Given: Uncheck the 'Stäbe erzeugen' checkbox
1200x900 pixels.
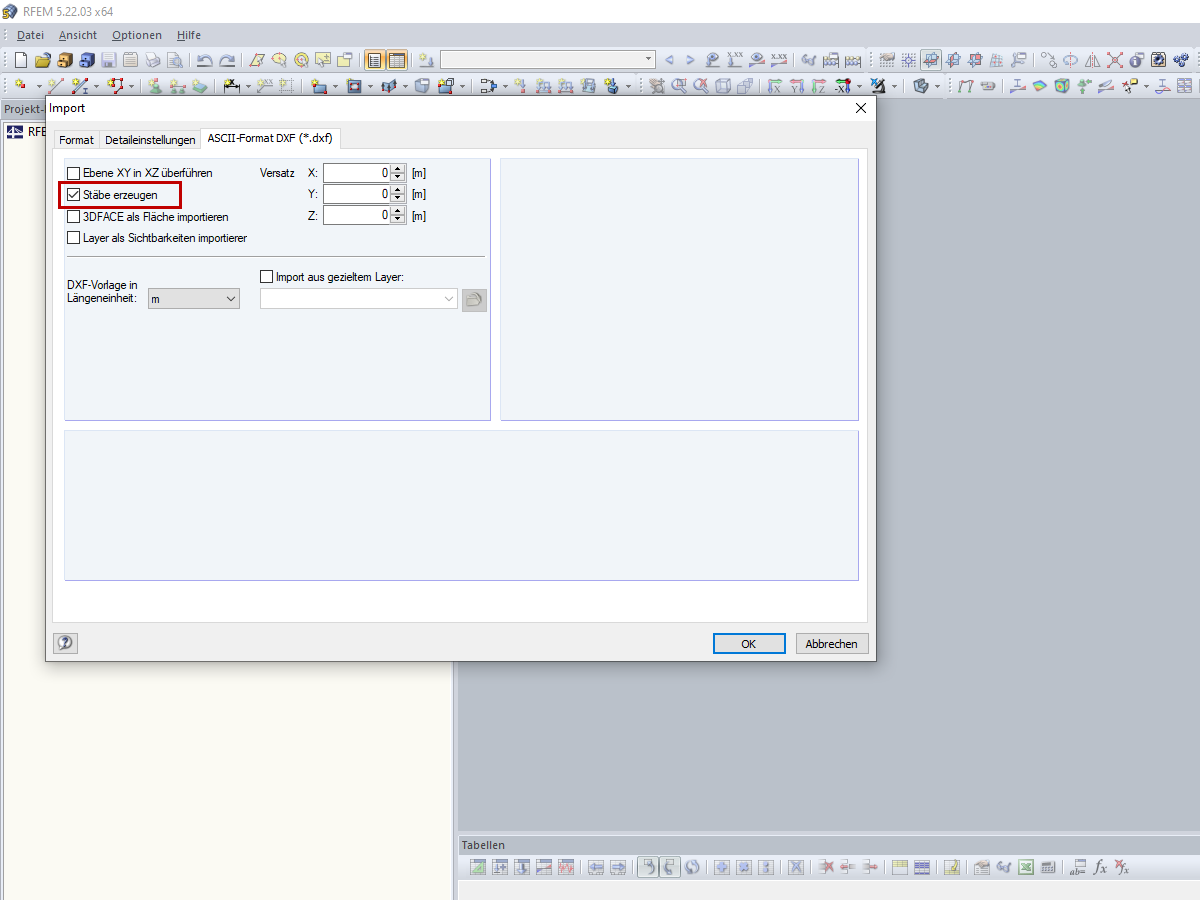Looking at the screenshot, I should [73, 195].
